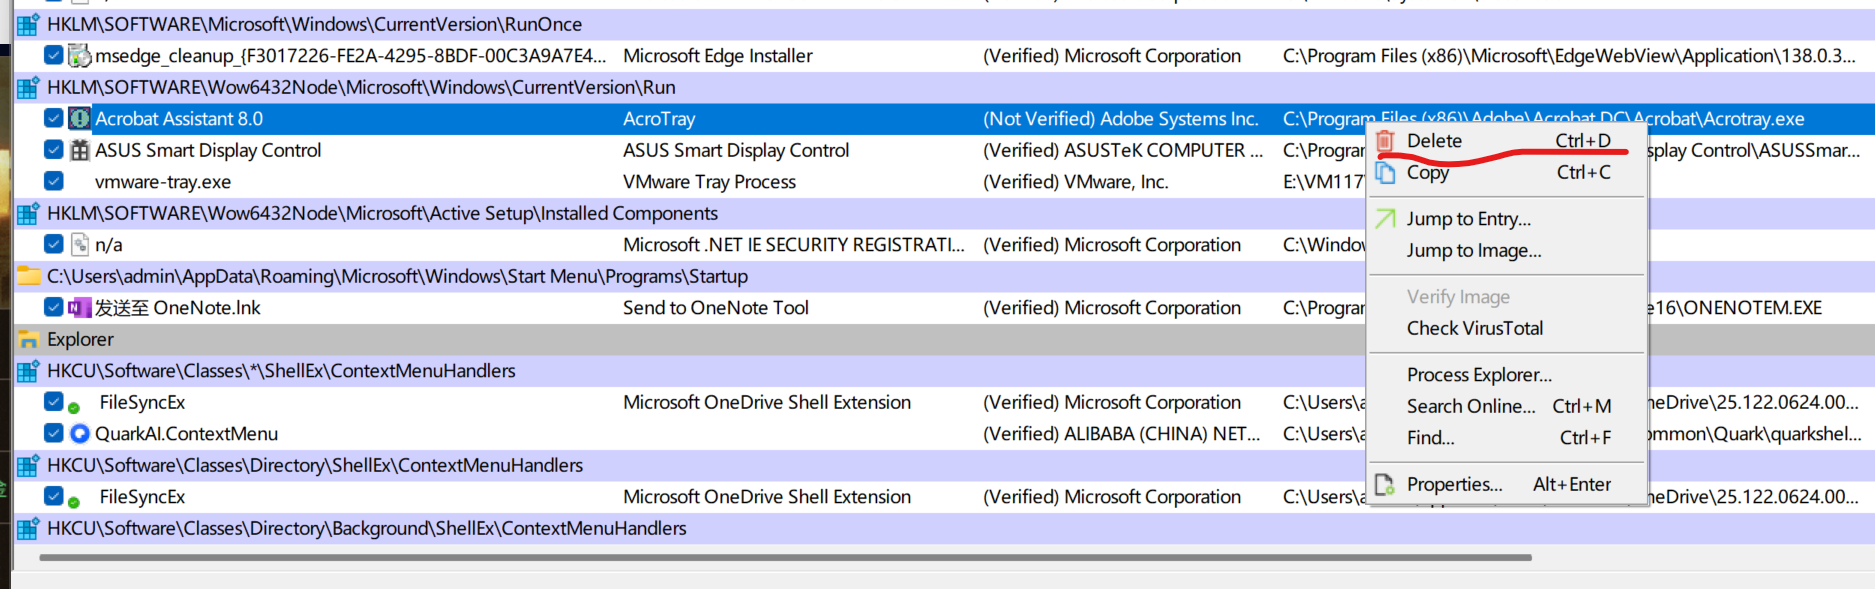The width and height of the screenshot is (1875, 589).
Task: Choose Delete from the context menu
Action: click(x=1507, y=141)
